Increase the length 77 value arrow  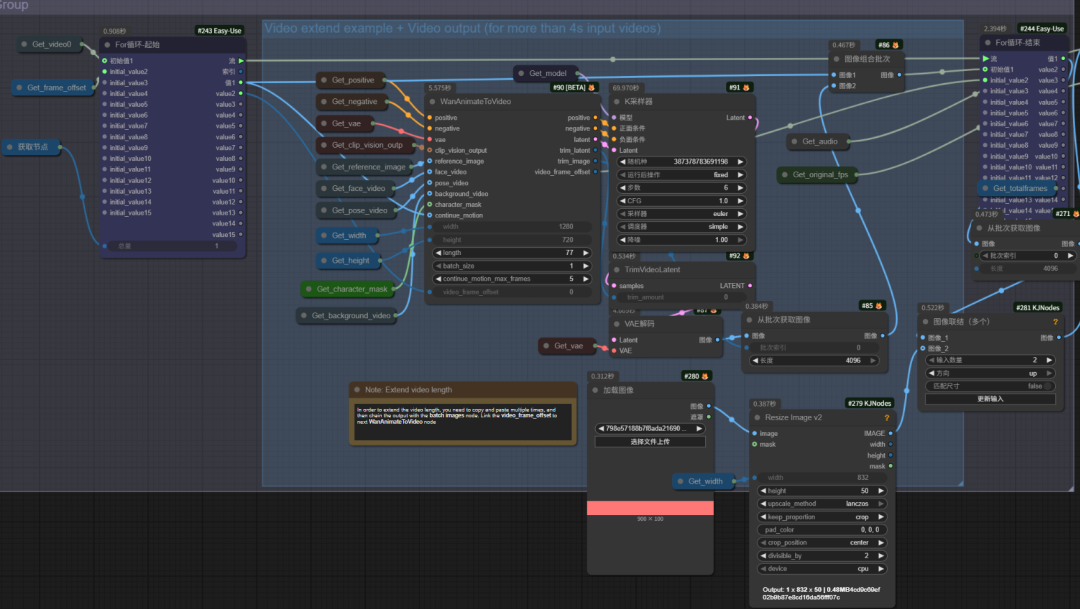tap(586, 253)
